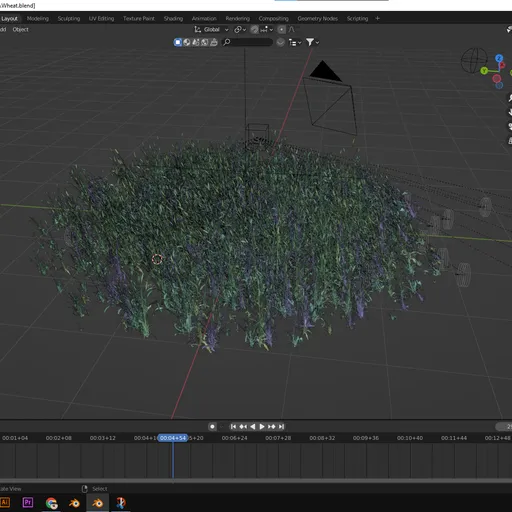
Task: Jump to timeline end
Action: [281, 427]
